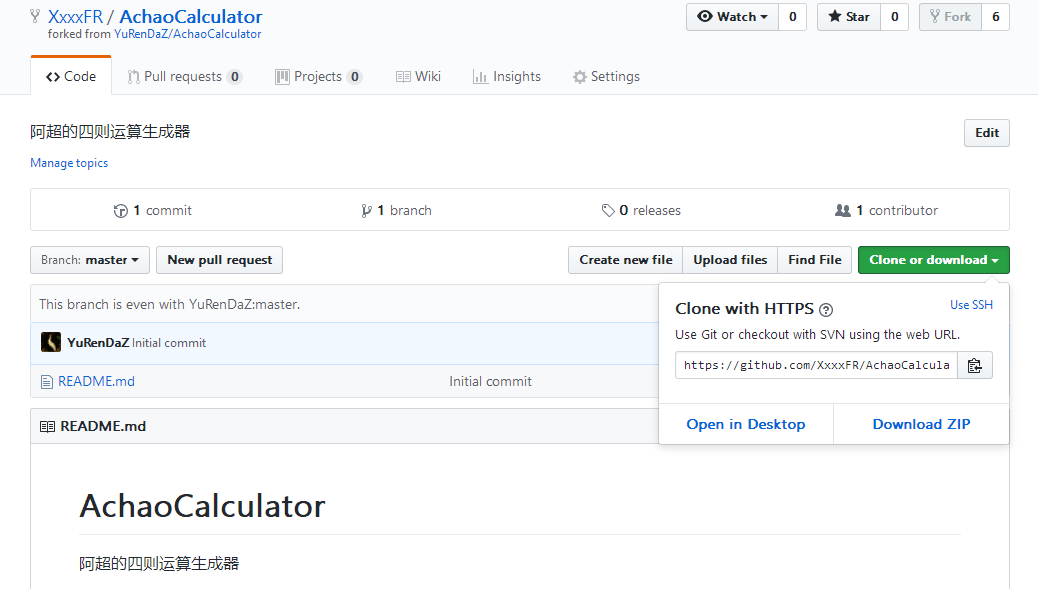The height and width of the screenshot is (589, 1038).
Task: Click the help icon beside Clone with HTTPS
Action: 826,310
